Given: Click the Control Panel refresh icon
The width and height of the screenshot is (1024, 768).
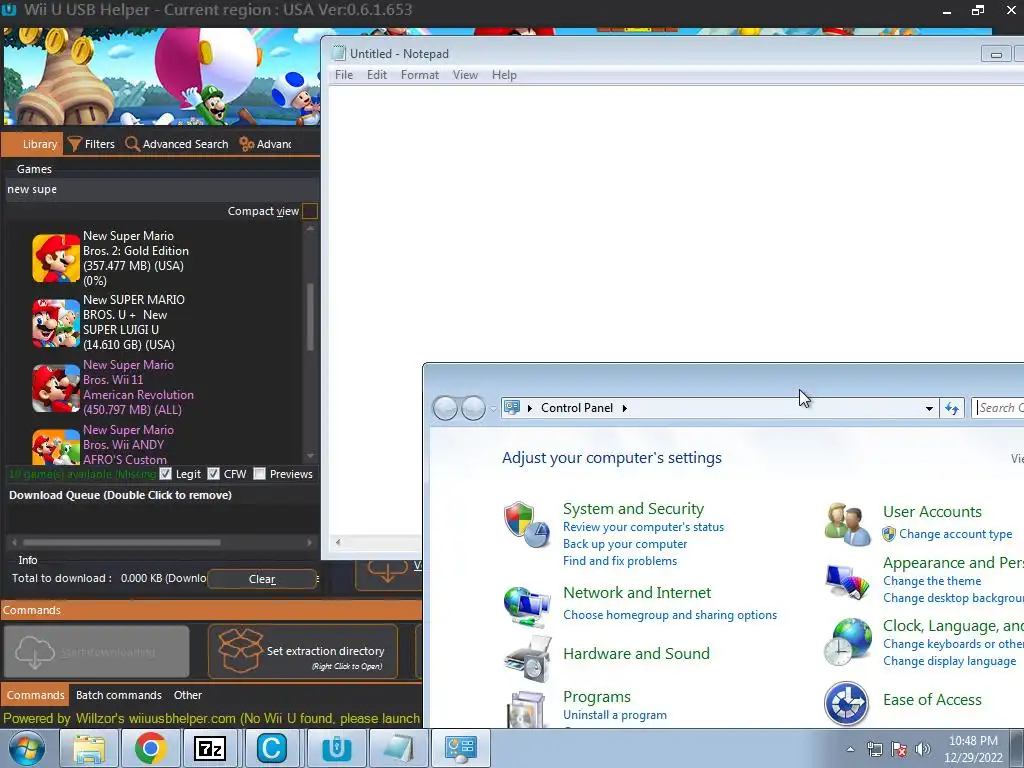Looking at the screenshot, I should tap(952, 408).
